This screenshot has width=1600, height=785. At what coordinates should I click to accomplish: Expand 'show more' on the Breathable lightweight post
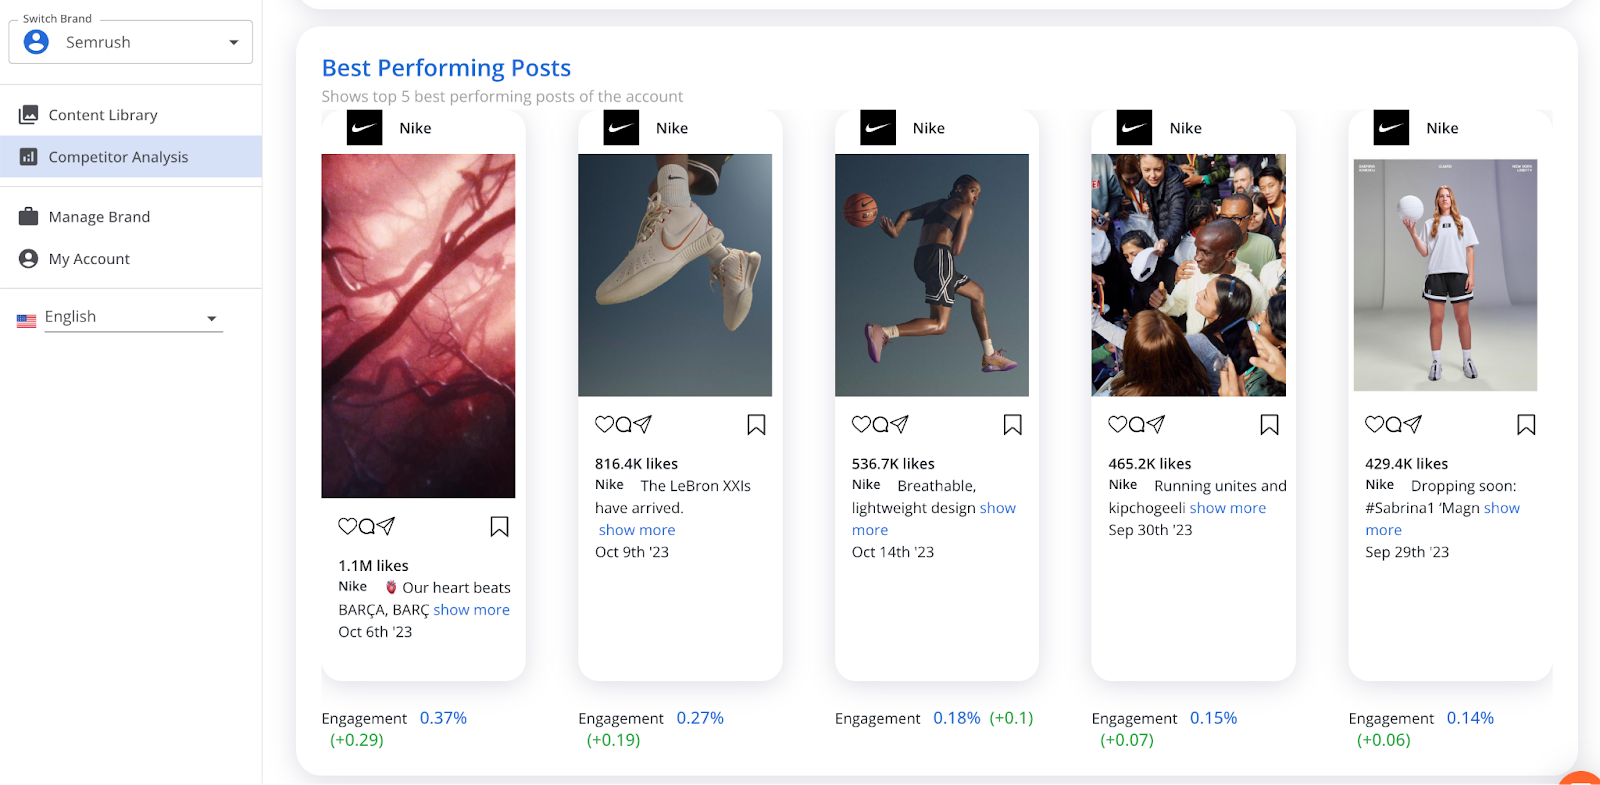pyautogui.click(x=997, y=508)
